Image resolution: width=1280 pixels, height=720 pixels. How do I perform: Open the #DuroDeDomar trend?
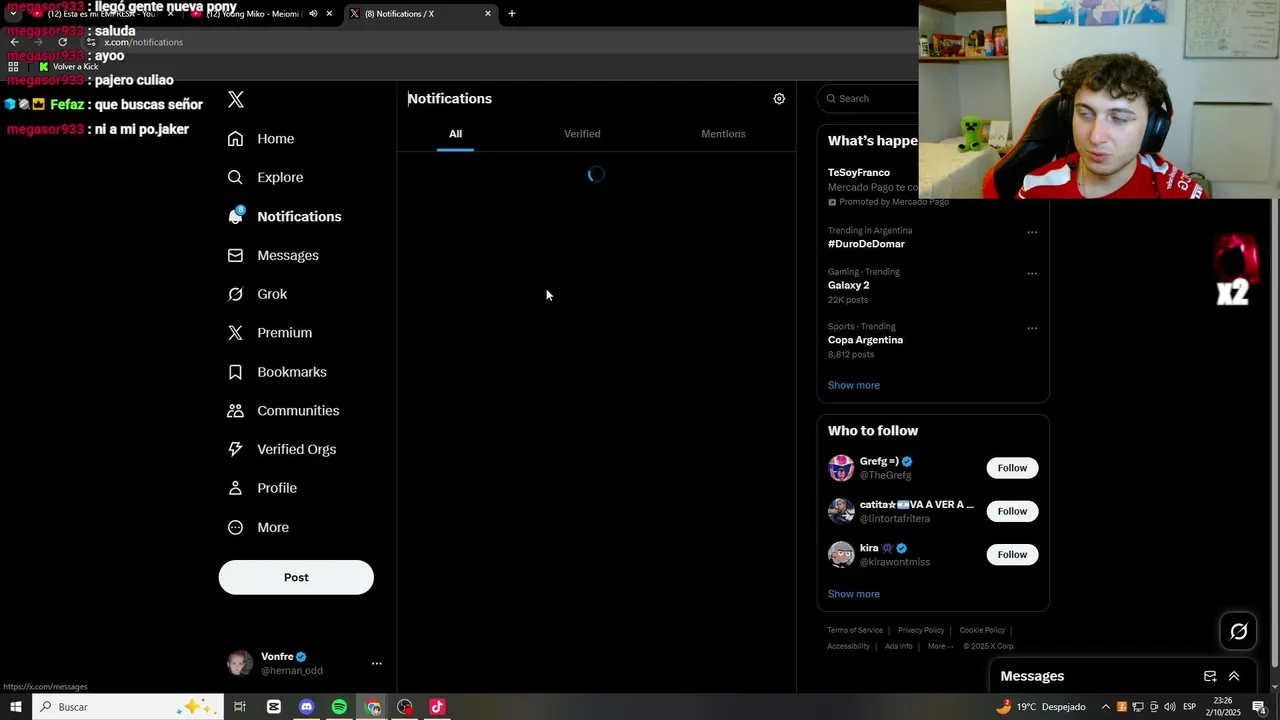866,244
